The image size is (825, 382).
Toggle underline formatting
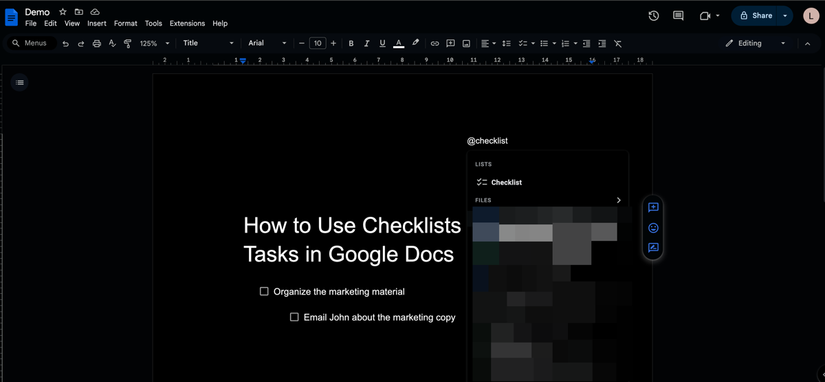click(x=383, y=43)
